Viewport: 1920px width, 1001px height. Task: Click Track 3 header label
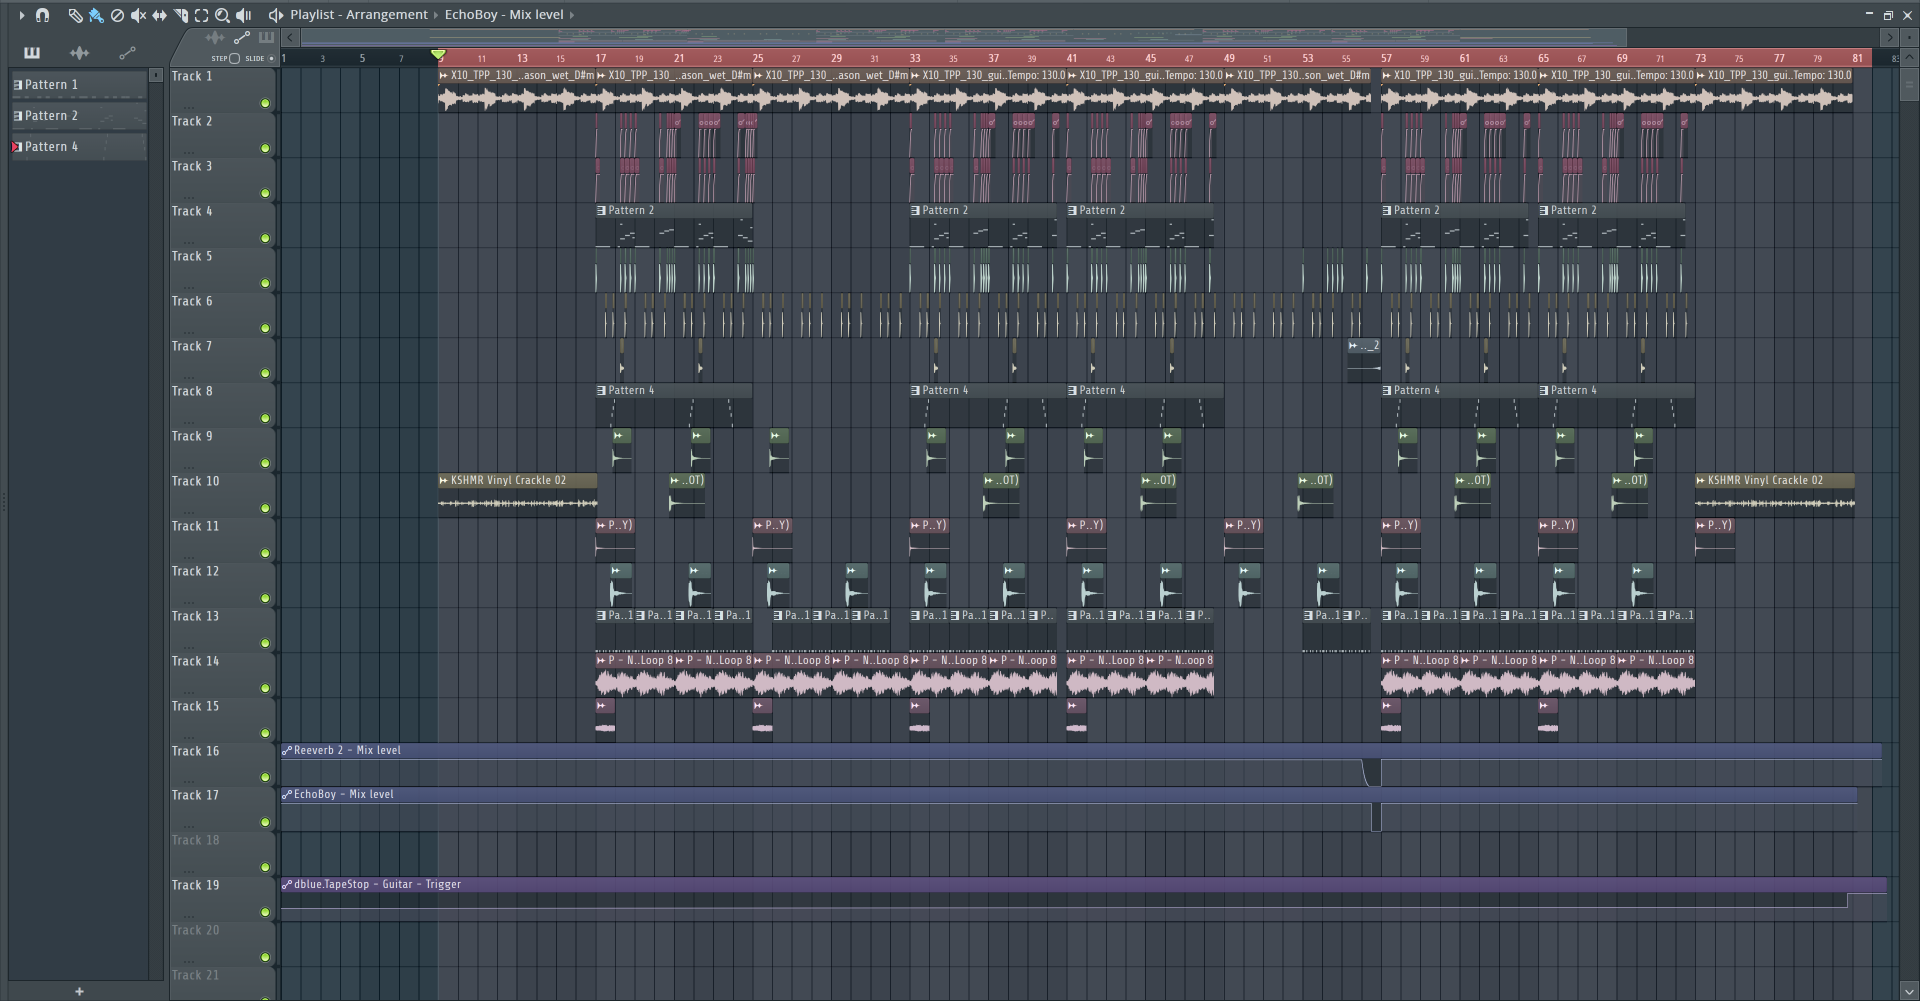pyautogui.click(x=191, y=166)
